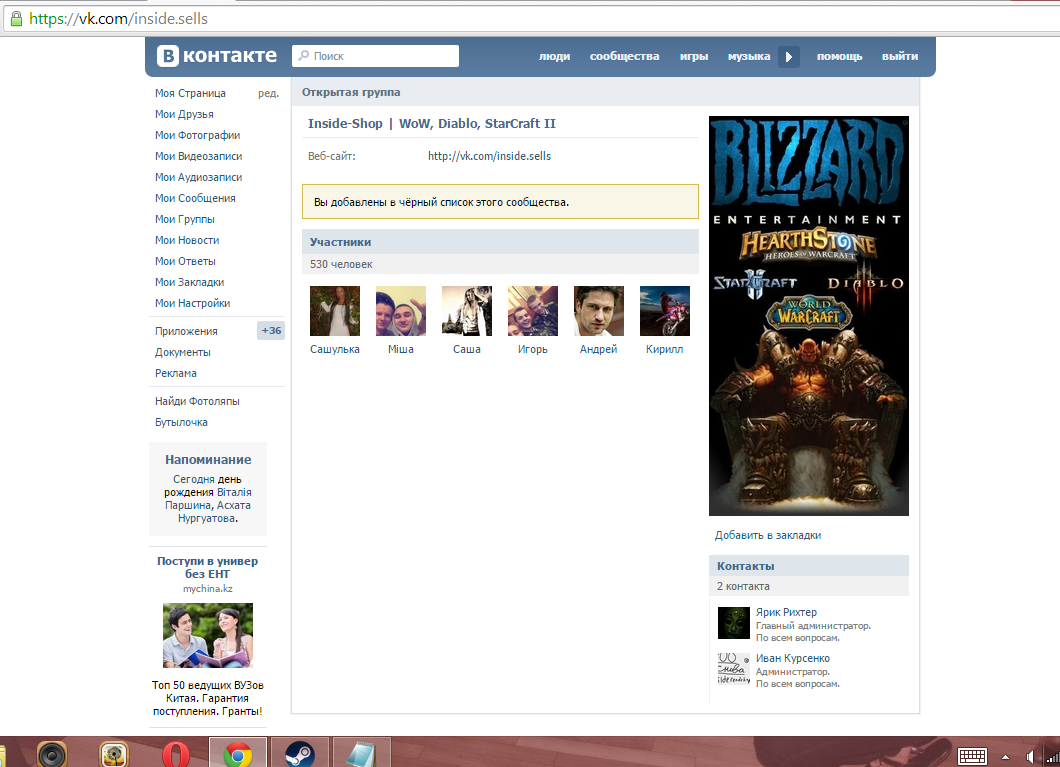1060x767 pixels.
Task: Open Міша member avatar
Action: (401, 311)
